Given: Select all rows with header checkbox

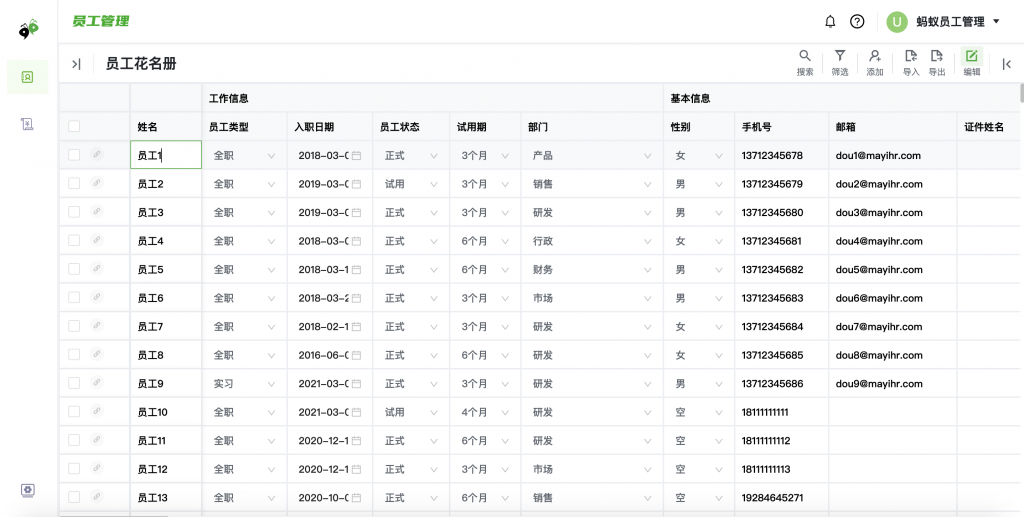Looking at the screenshot, I should 74,127.
